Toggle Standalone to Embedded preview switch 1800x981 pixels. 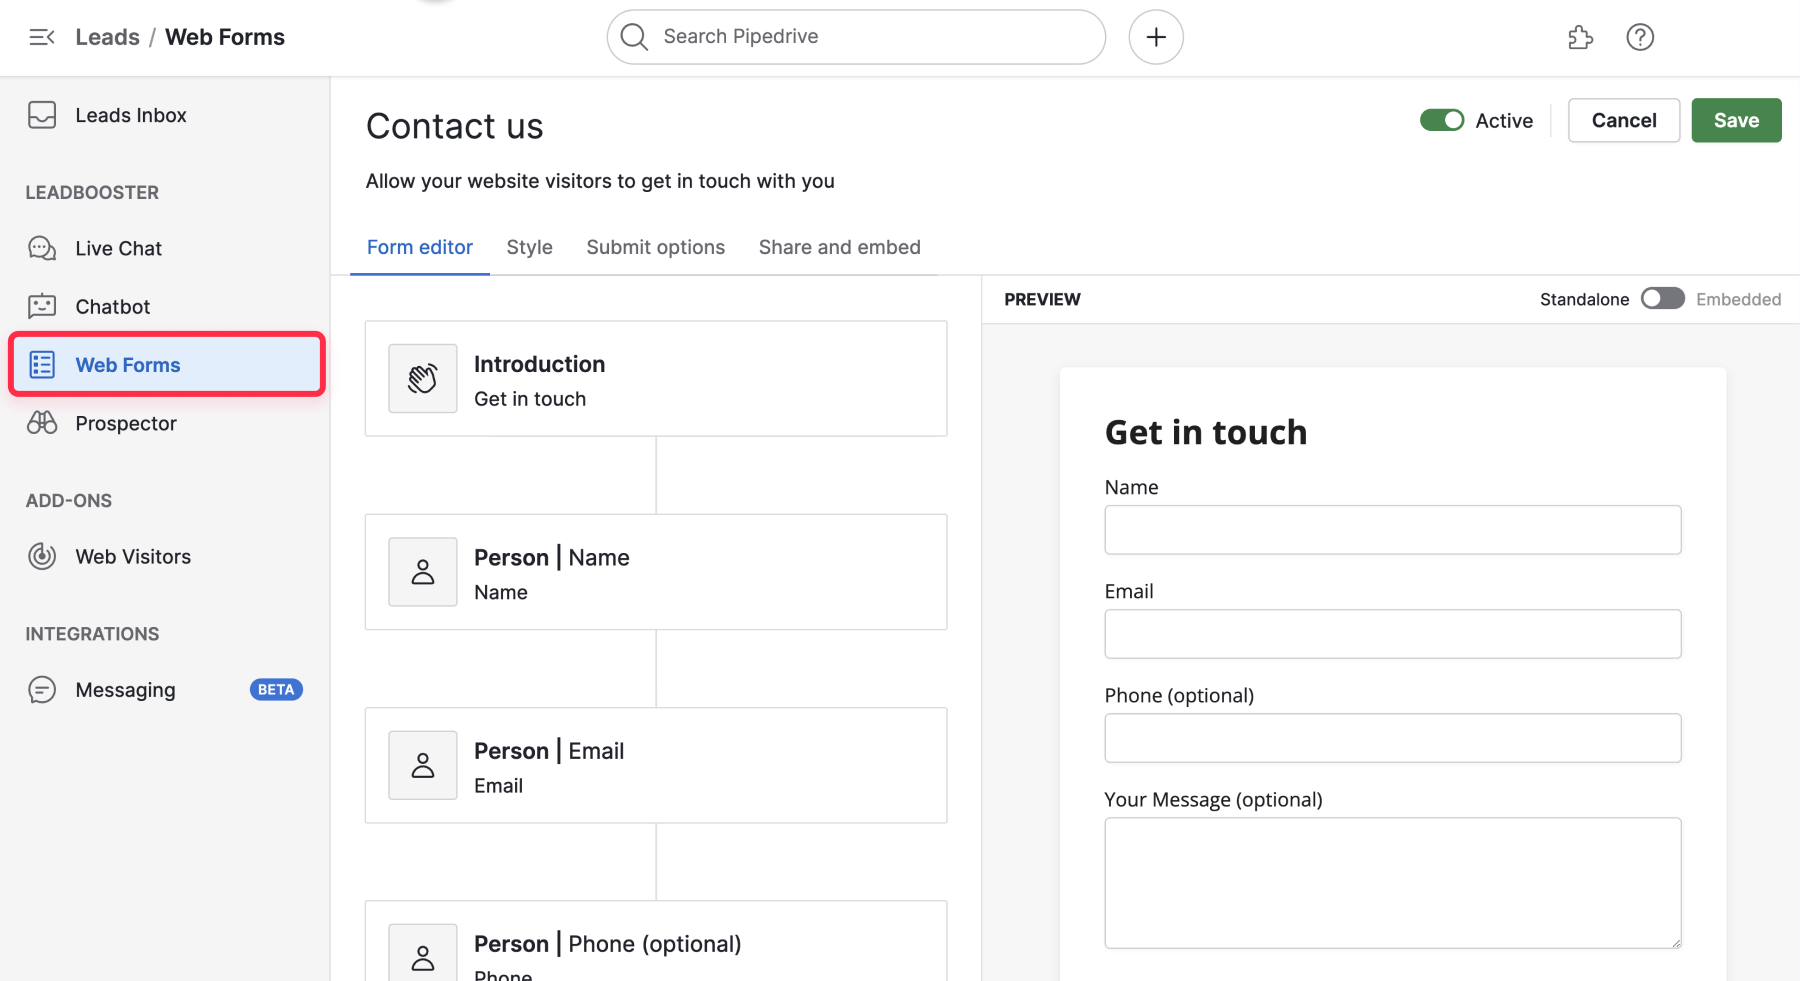1663,299
